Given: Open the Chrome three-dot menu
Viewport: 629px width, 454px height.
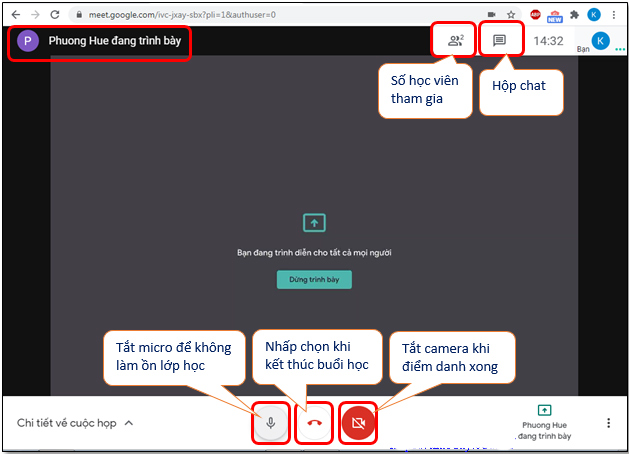Looking at the screenshot, I should coord(614,15).
